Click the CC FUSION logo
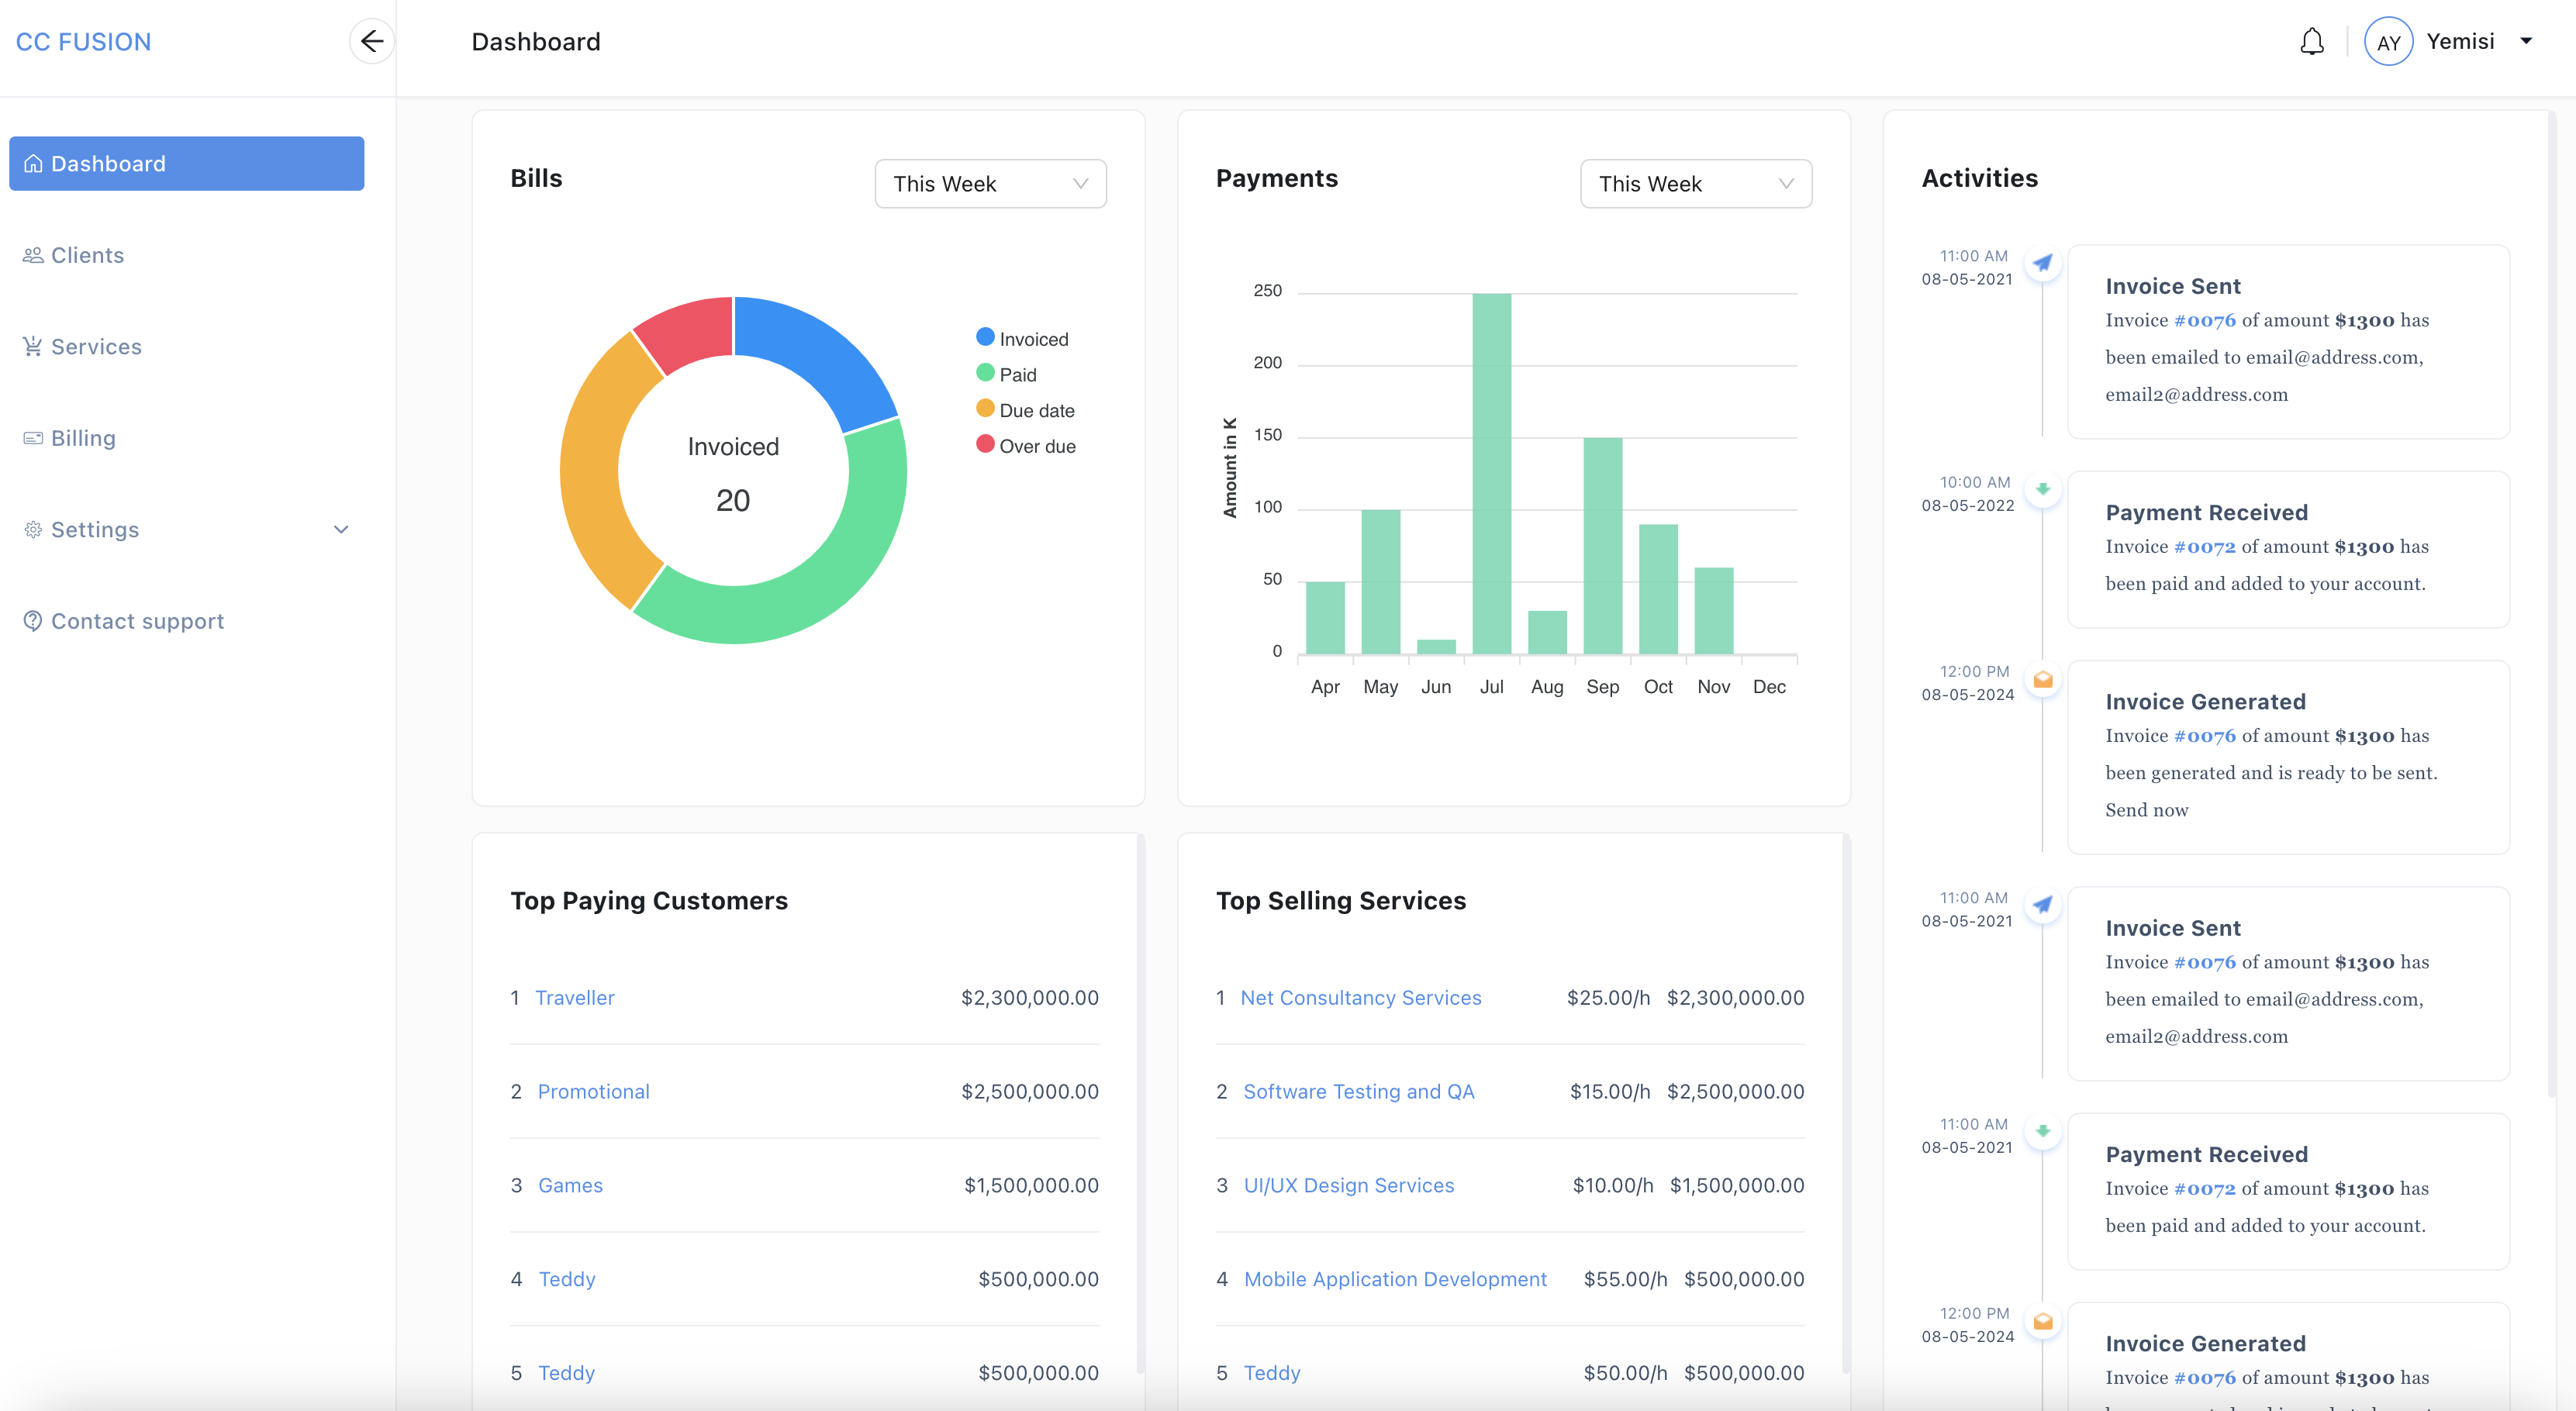 pos(83,42)
